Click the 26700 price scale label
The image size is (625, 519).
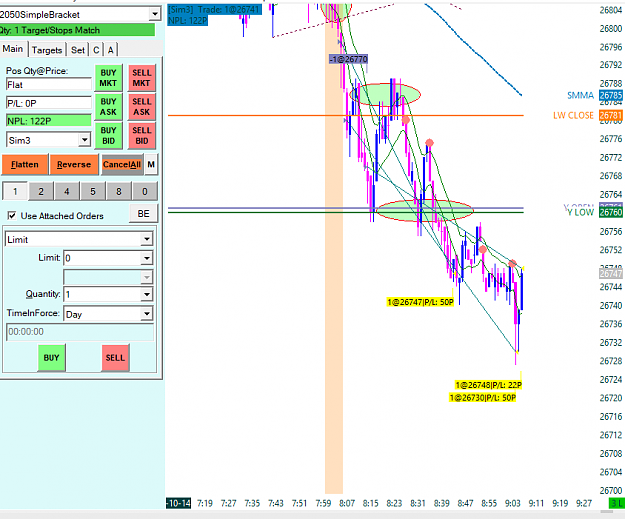[611, 490]
